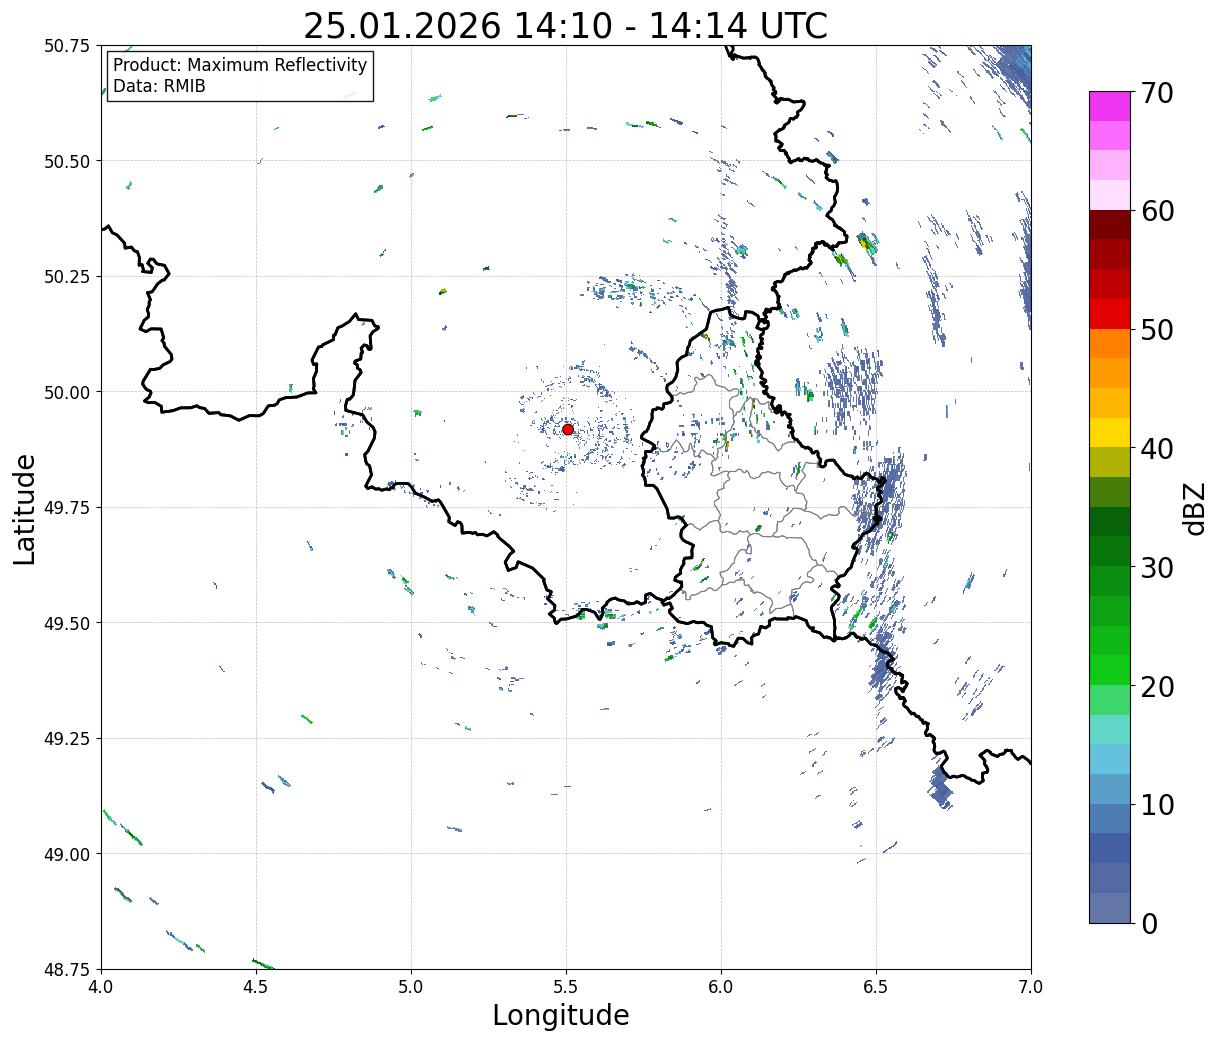Image resolution: width=1219 pixels, height=1040 pixels.
Task: Click the 'Product: Maximum Reflectivity' legend text
Action: [240, 65]
